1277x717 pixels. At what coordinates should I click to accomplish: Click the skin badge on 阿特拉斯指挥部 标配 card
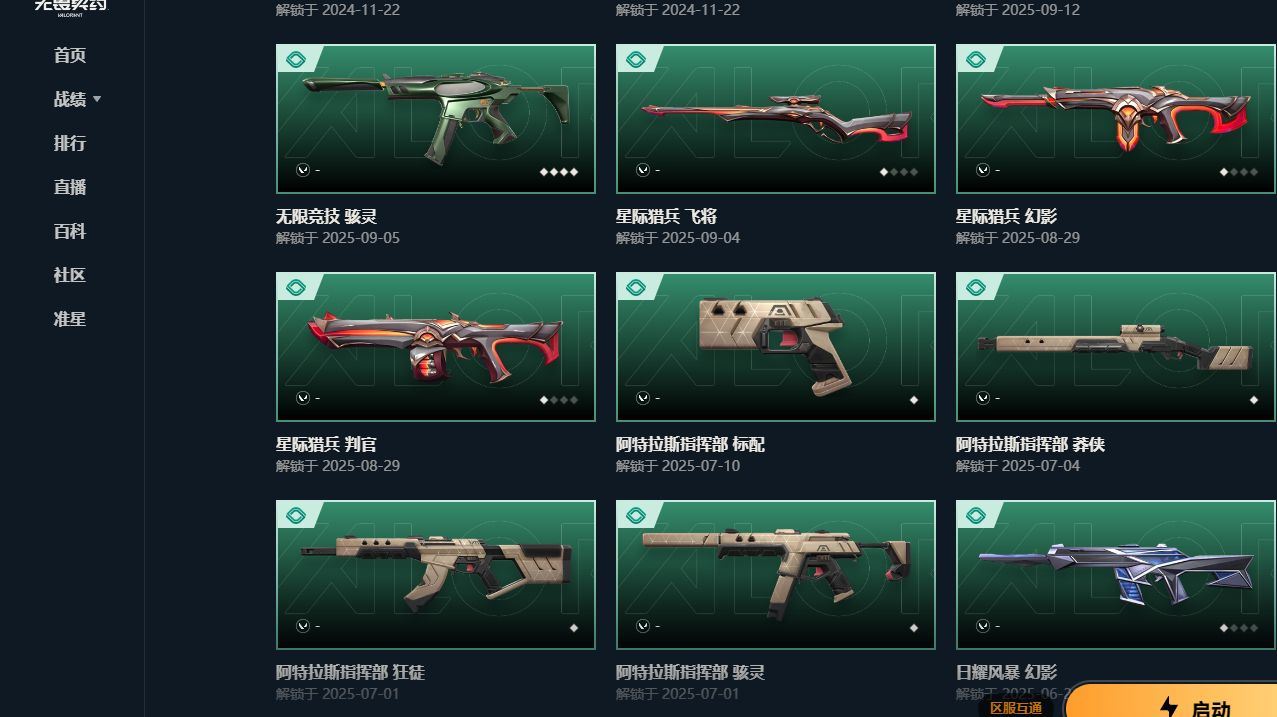[636, 288]
